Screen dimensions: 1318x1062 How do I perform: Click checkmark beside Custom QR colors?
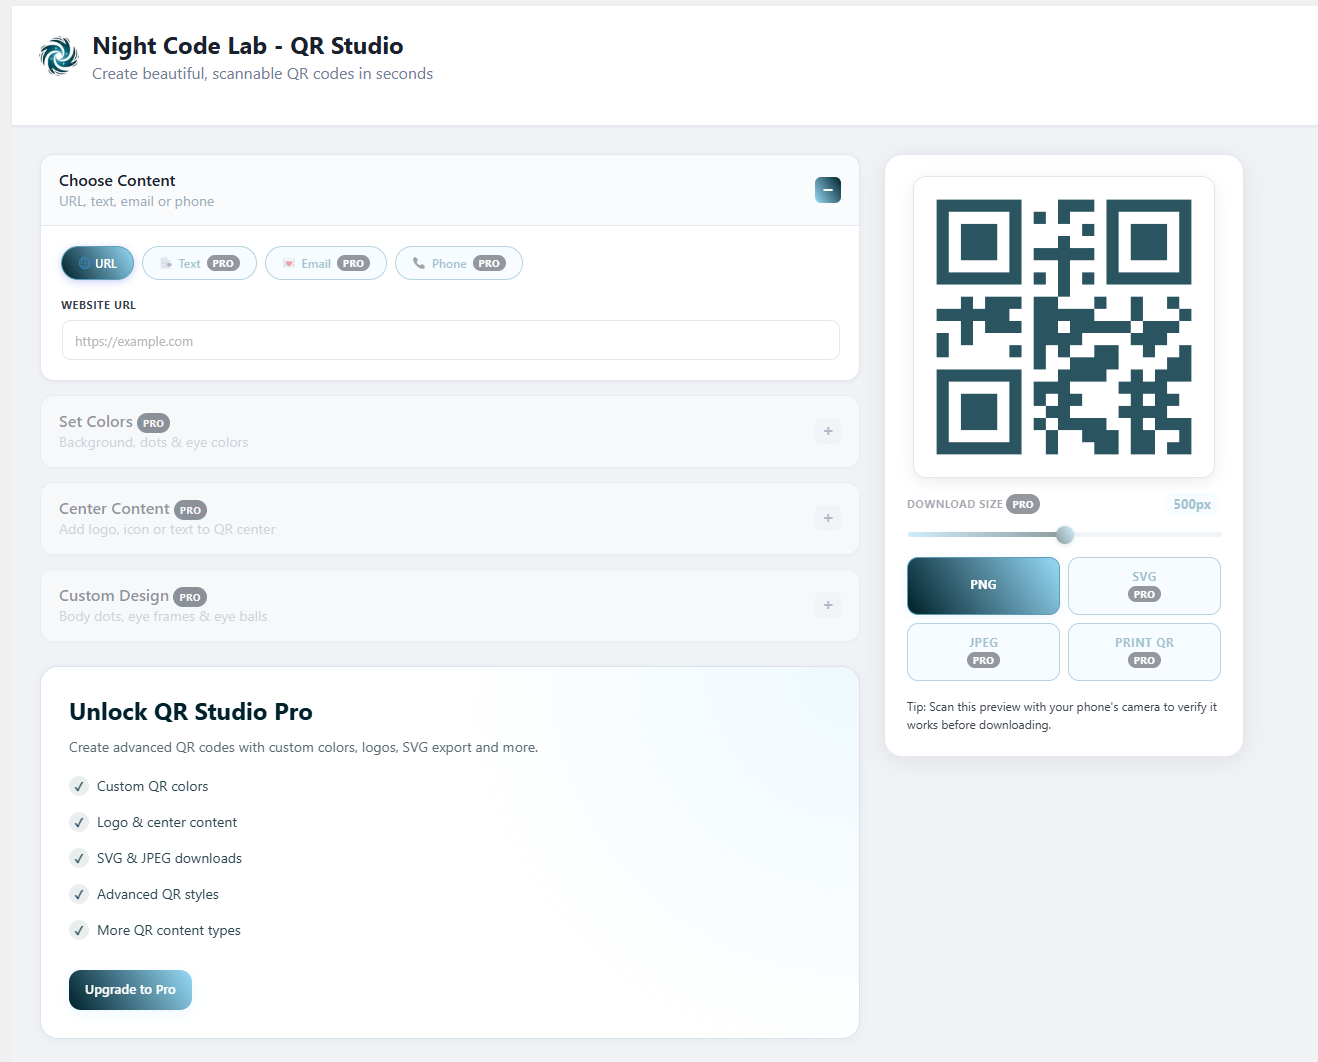79,786
